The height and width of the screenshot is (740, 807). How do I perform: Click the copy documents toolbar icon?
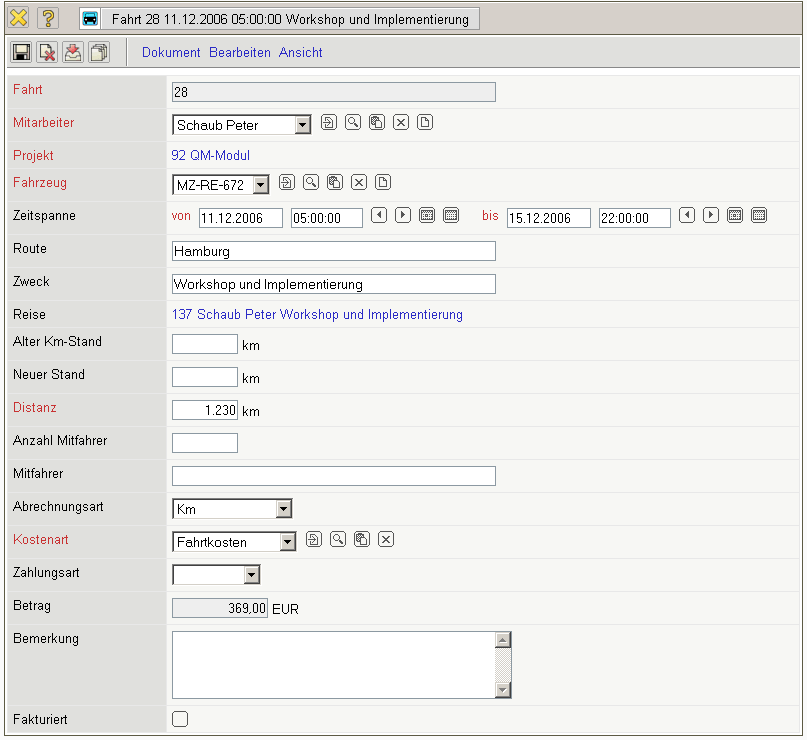point(99,52)
